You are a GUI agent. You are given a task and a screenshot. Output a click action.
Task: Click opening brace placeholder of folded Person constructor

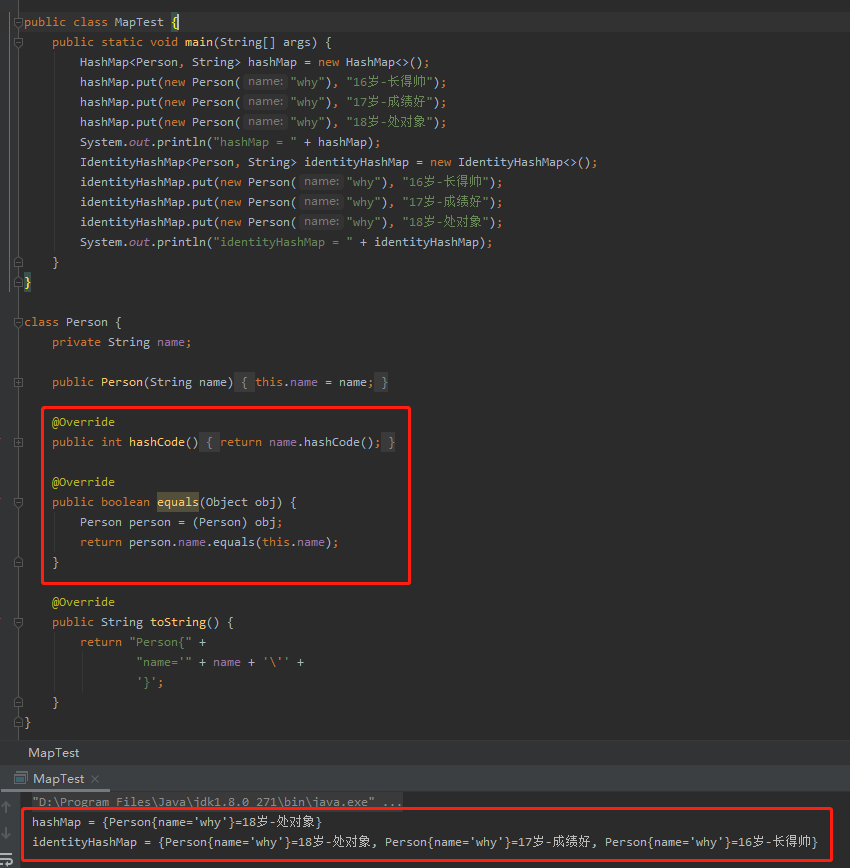244,383
